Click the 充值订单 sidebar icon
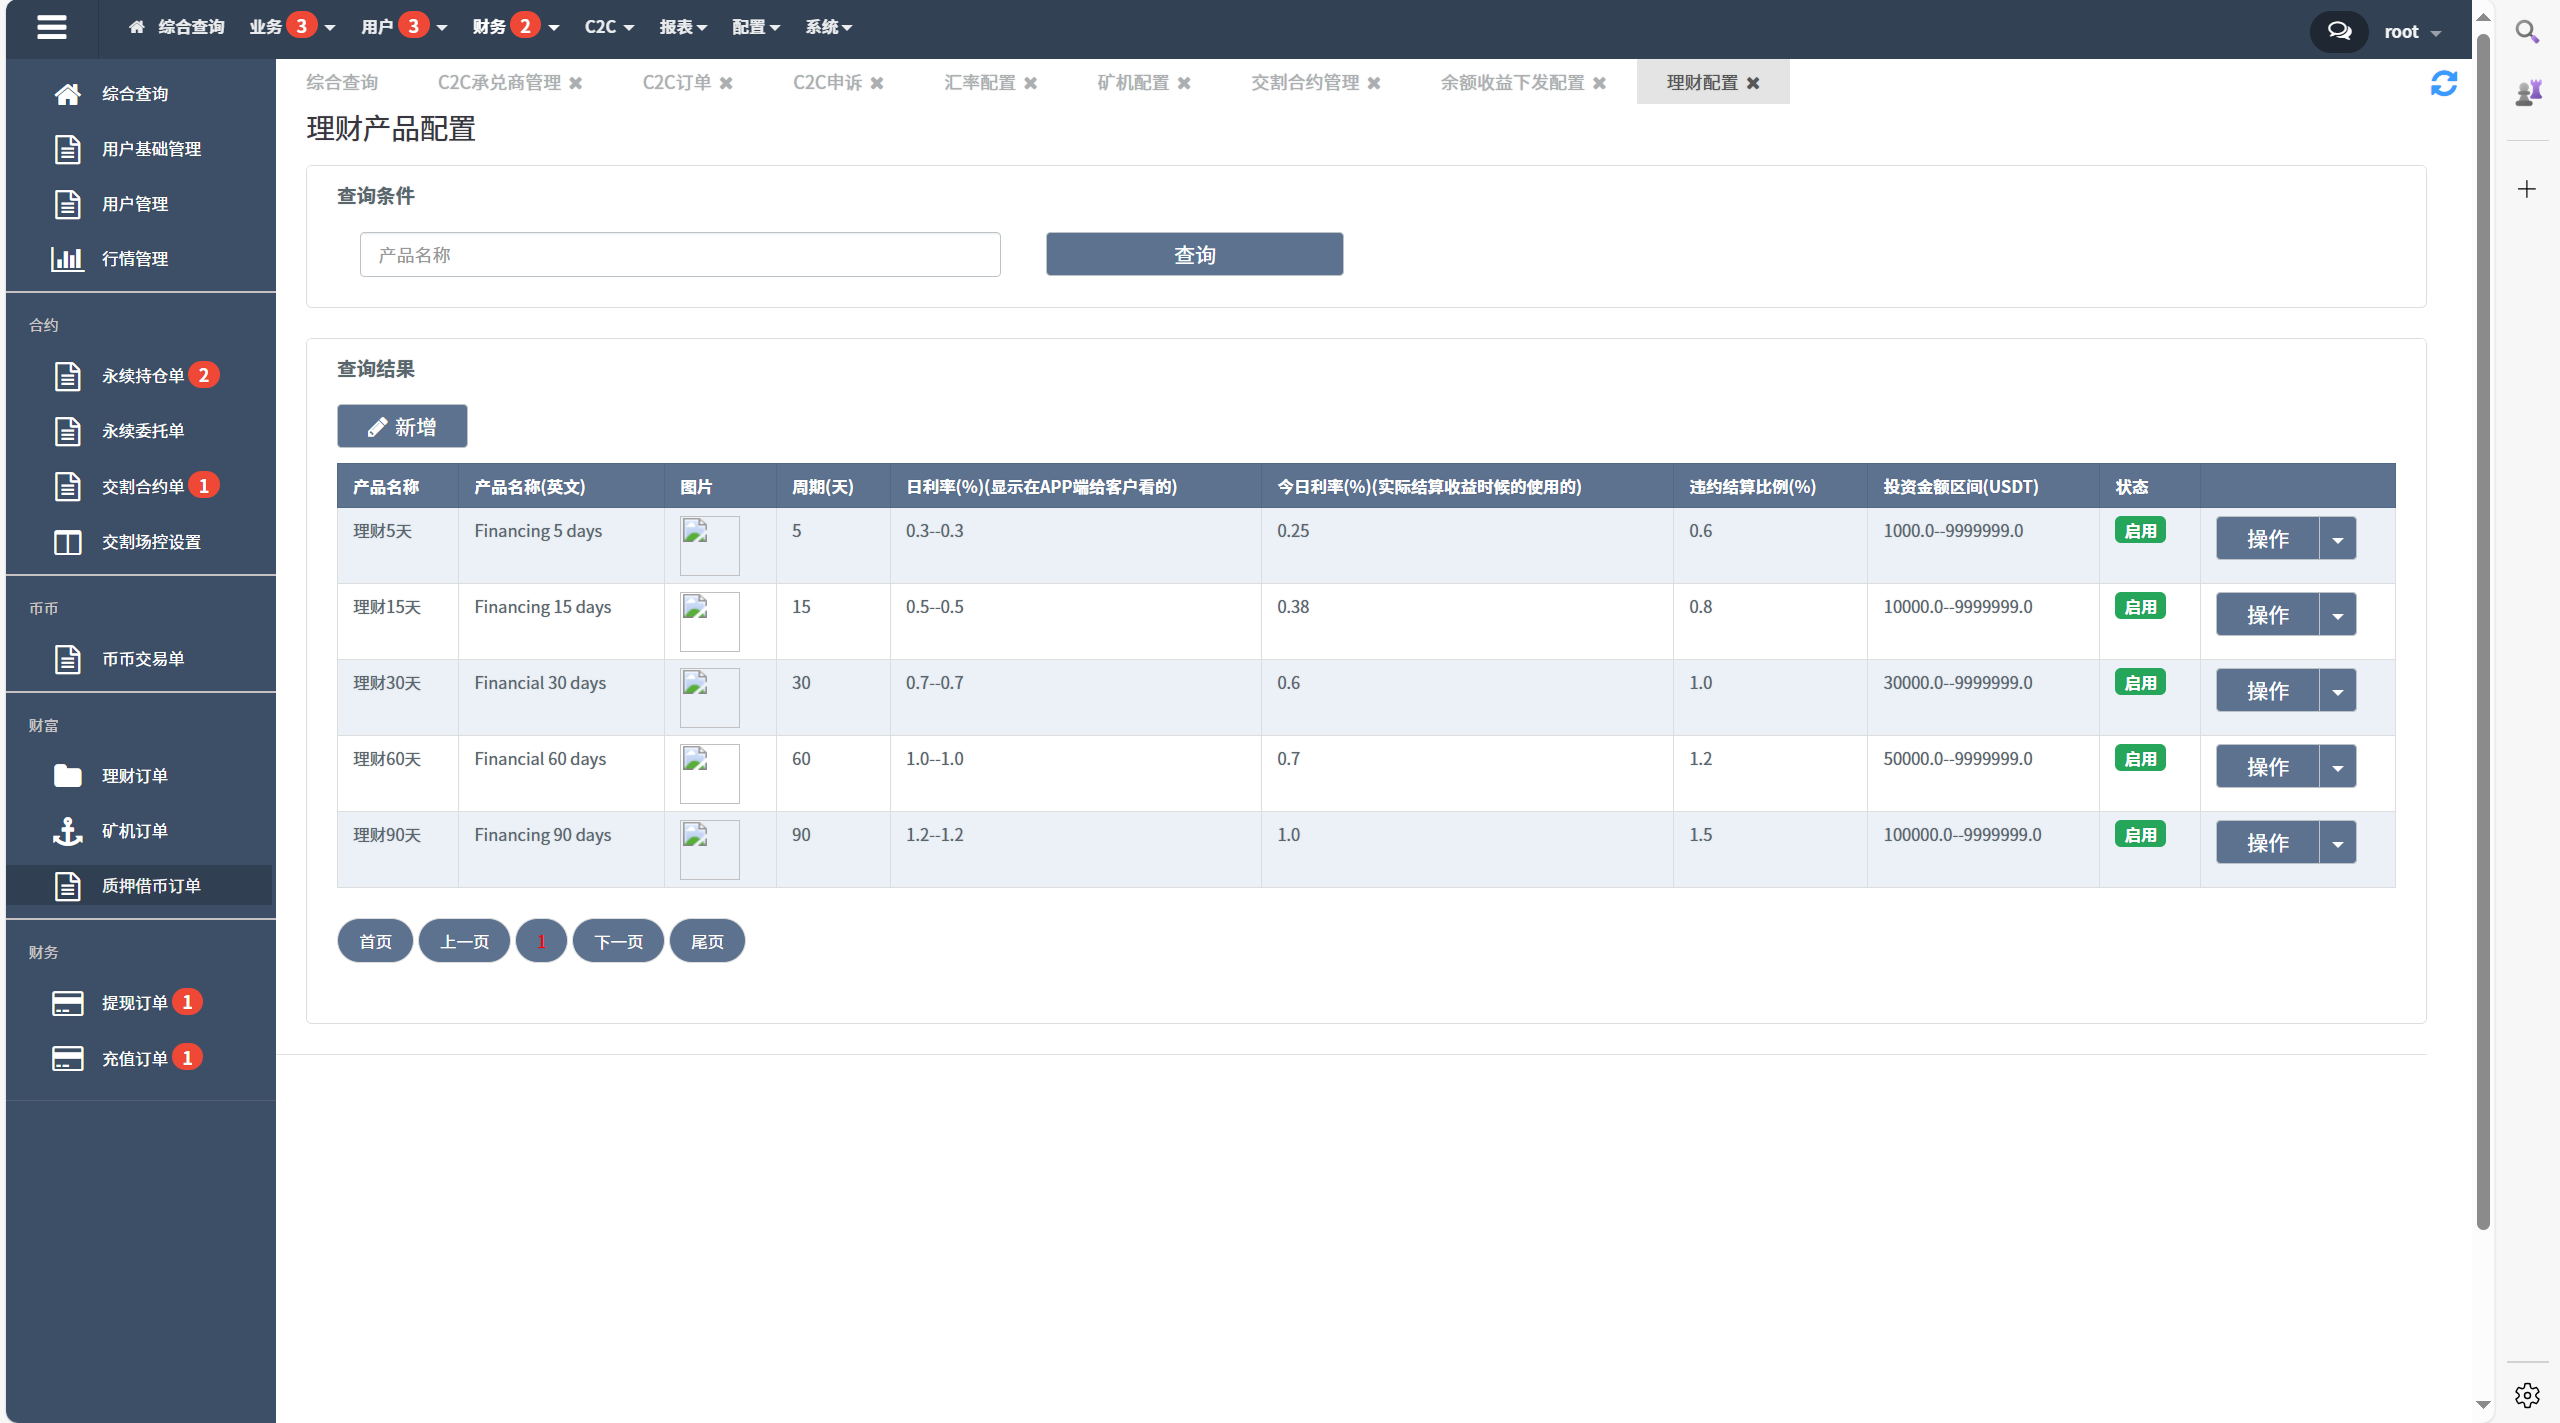The width and height of the screenshot is (2560, 1423). [65, 1057]
